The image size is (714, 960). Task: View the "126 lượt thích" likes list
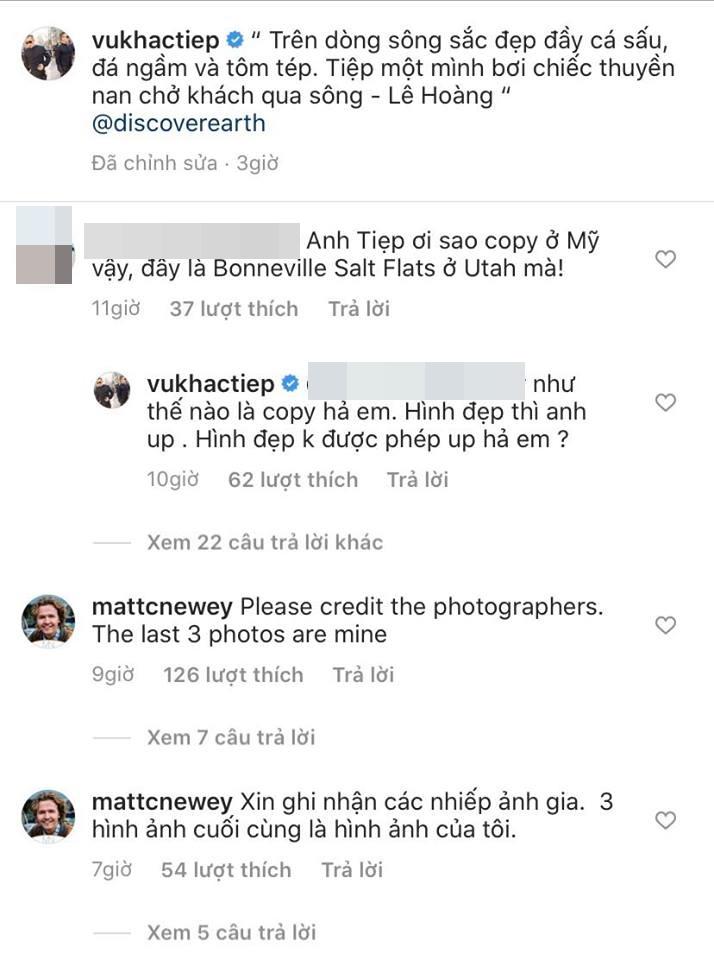tap(233, 675)
